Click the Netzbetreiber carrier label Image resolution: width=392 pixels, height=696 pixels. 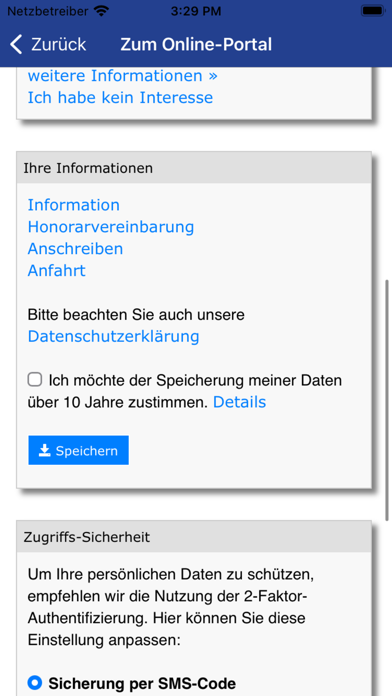point(49,12)
